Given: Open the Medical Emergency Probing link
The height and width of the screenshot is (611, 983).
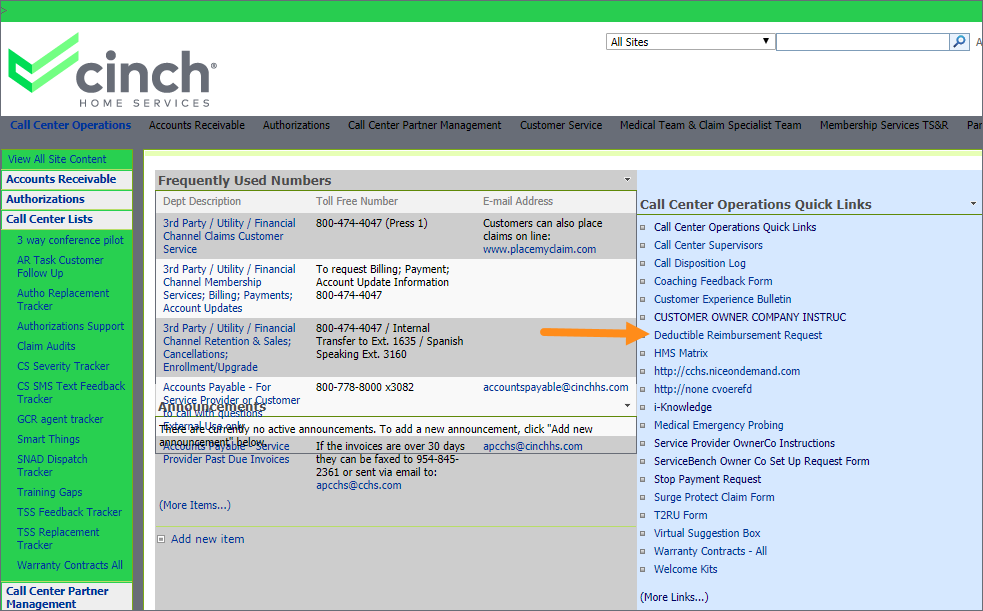Looking at the screenshot, I should 718,426.
